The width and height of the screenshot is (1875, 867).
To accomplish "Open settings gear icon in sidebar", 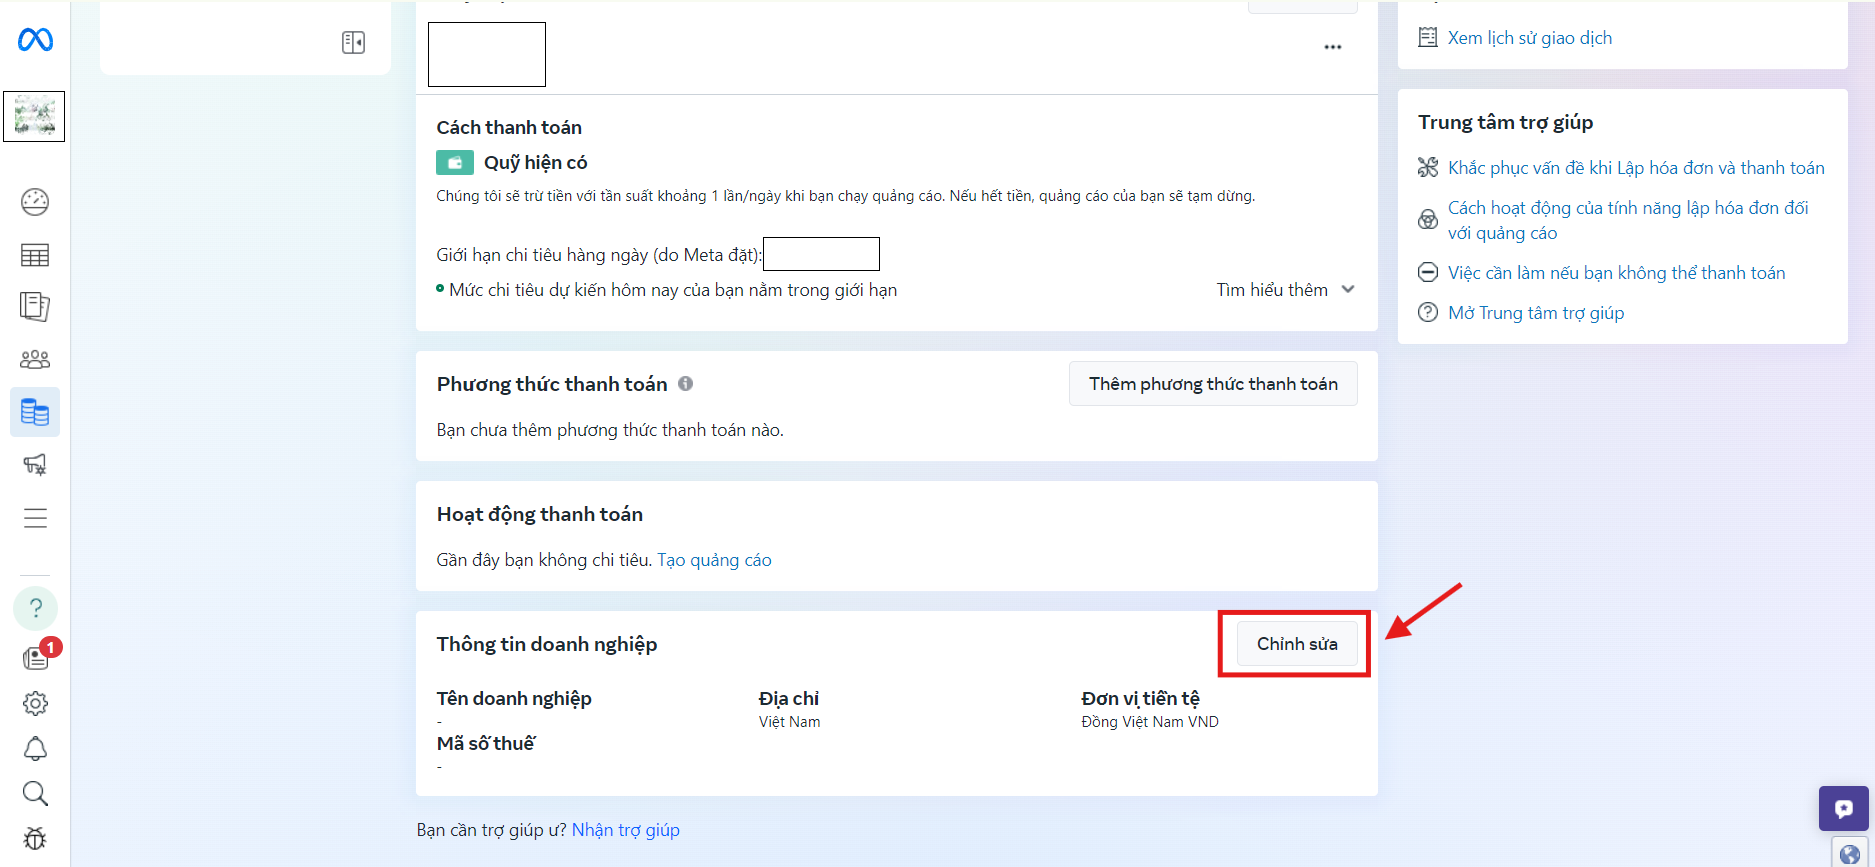I will tap(35, 704).
